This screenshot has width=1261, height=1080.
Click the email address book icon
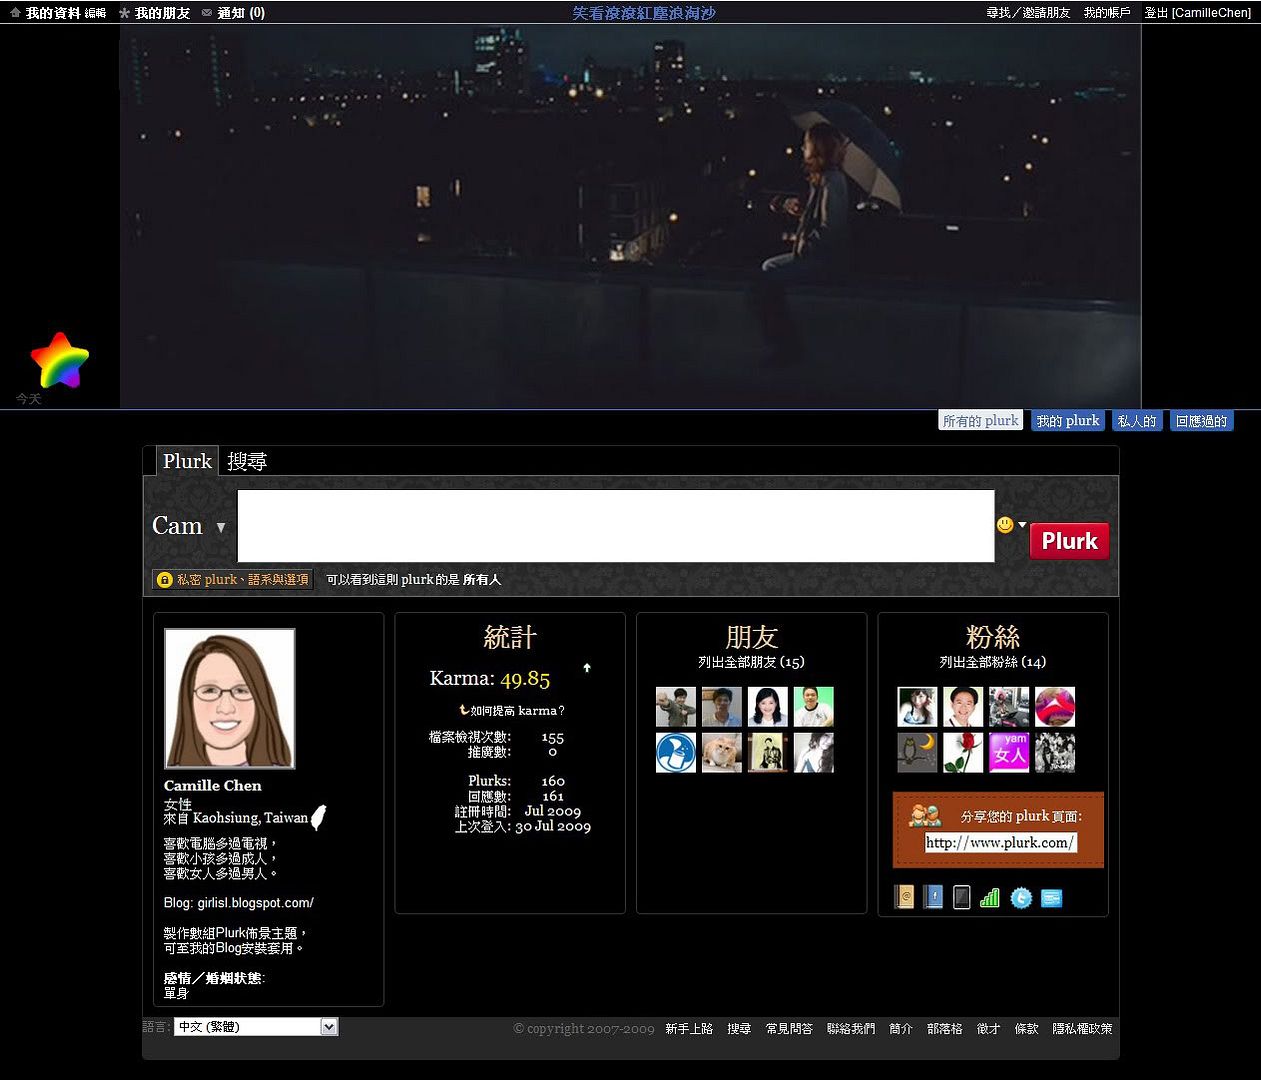[904, 897]
